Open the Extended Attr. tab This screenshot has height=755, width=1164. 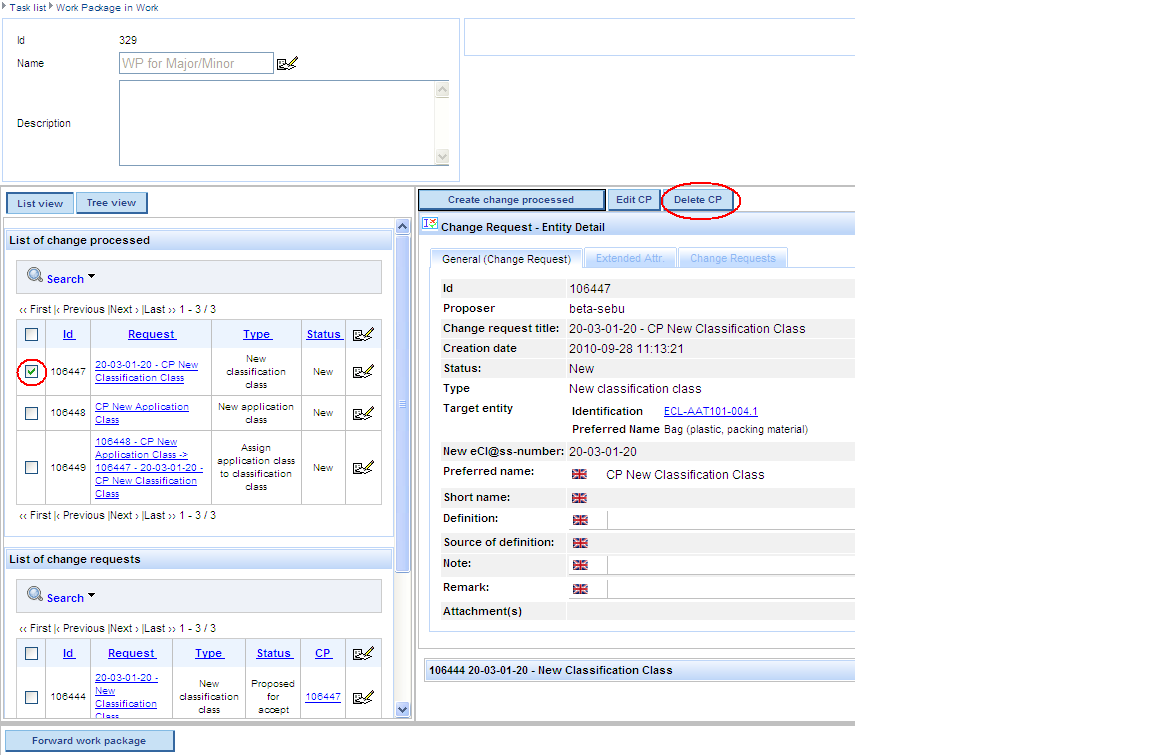click(629, 258)
